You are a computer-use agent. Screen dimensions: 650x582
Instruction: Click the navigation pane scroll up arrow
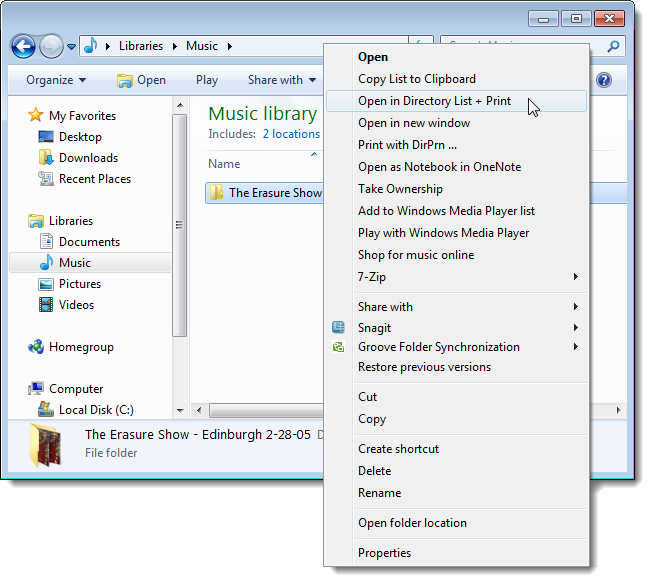180,105
